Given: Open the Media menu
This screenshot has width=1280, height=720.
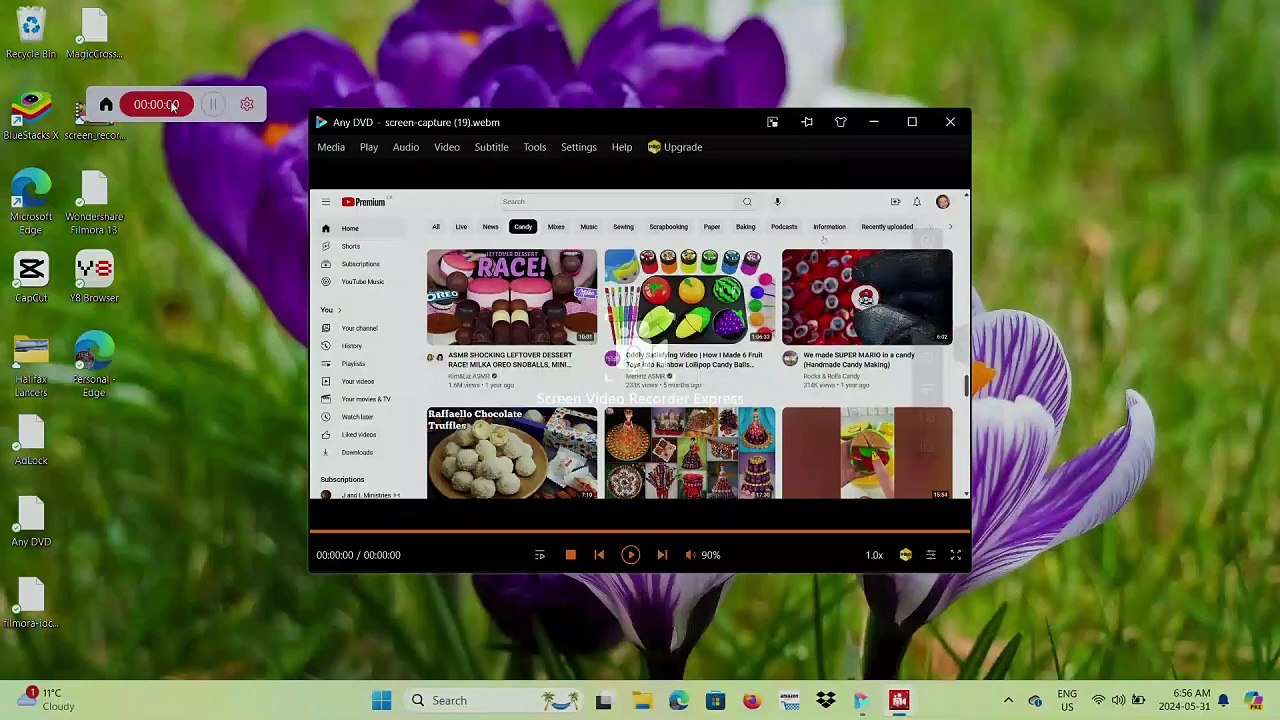Looking at the screenshot, I should [x=331, y=147].
